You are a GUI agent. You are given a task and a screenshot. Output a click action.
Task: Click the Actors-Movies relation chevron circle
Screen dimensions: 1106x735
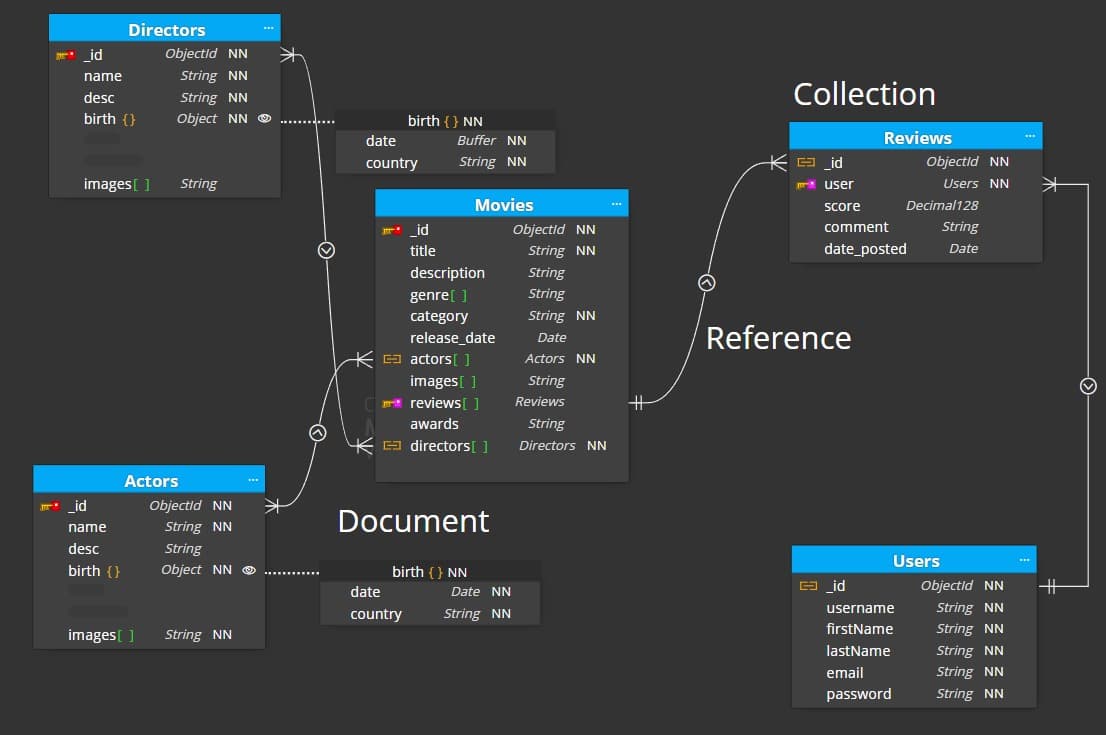[318, 433]
